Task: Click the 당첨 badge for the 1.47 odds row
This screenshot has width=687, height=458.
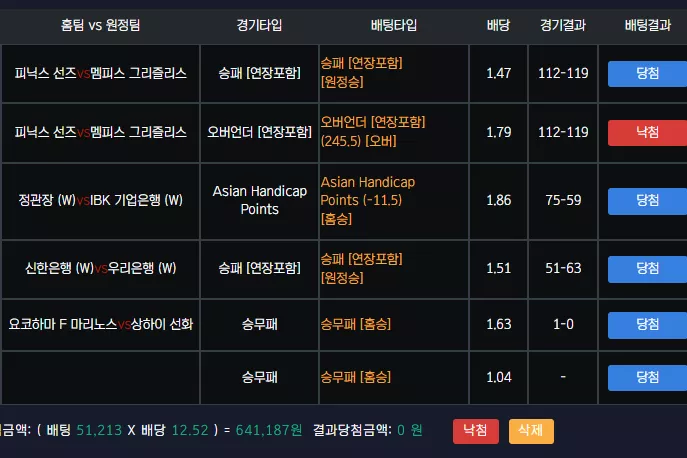Action: 647,74
